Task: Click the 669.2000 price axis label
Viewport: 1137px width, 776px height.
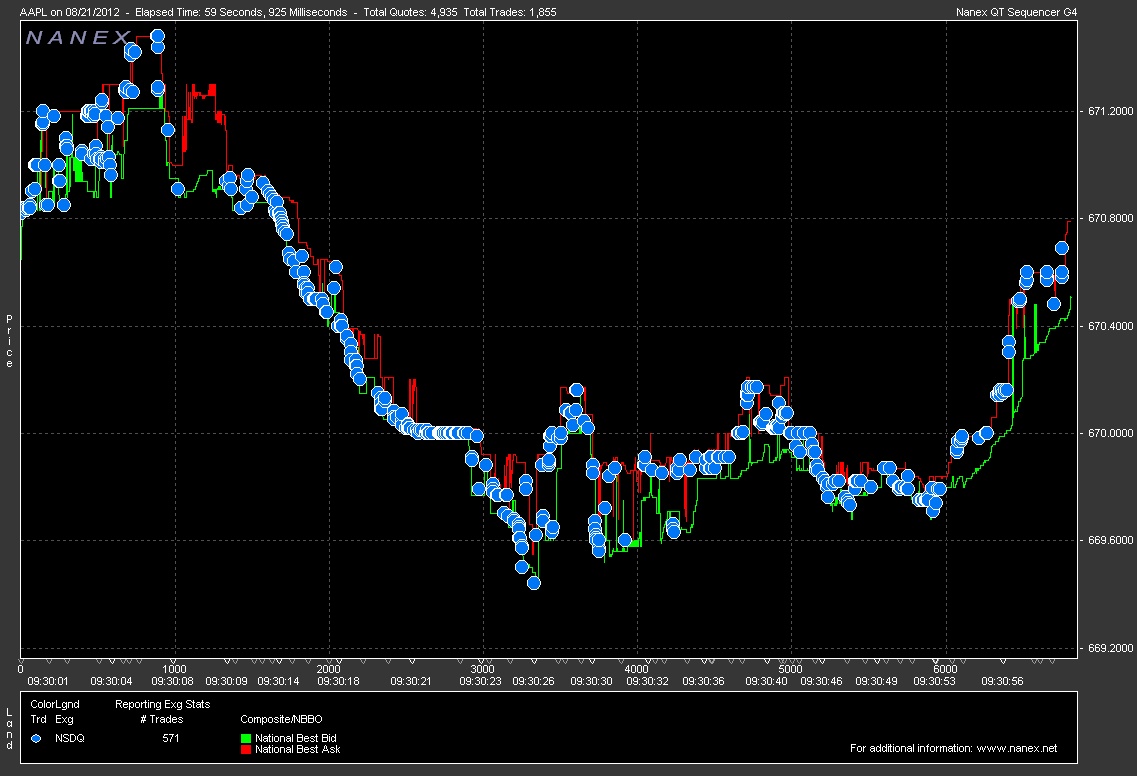Action: (1110, 648)
